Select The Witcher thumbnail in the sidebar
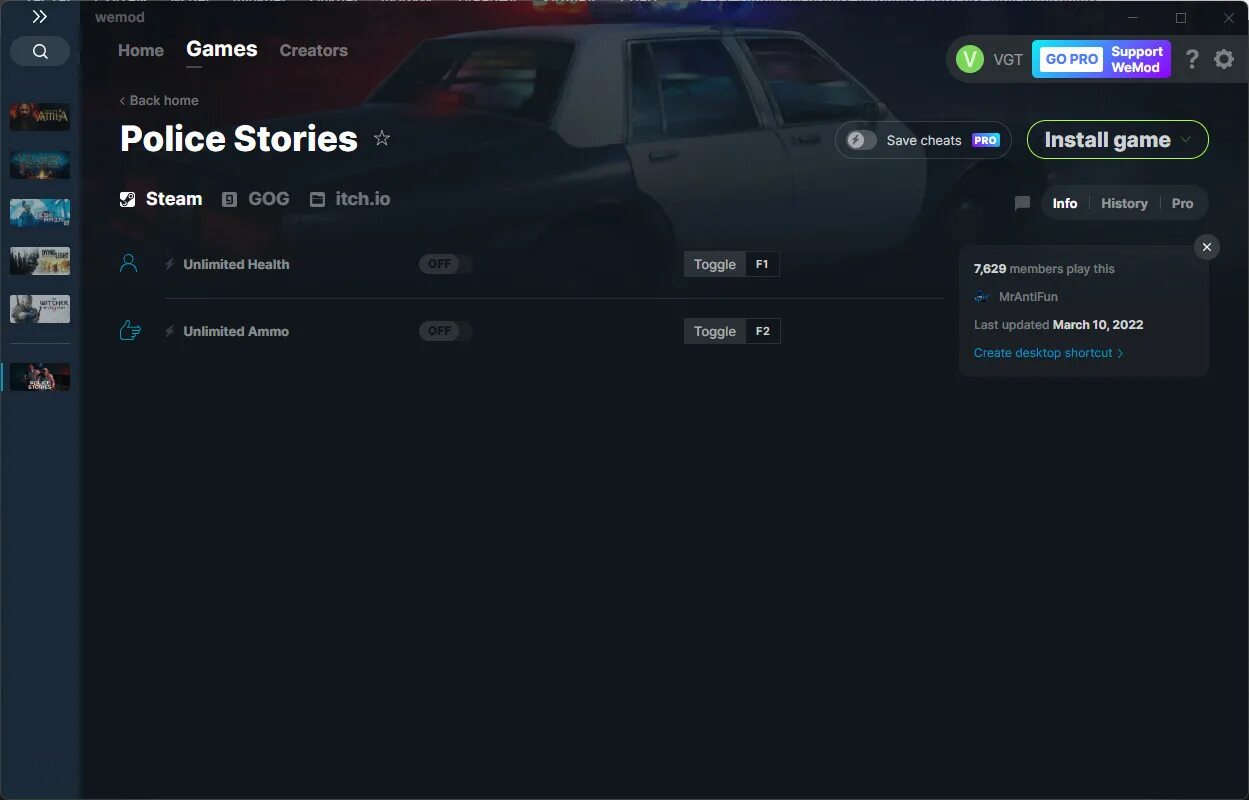The height and width of the screenshot is (800, 1249). pos(40,309)
